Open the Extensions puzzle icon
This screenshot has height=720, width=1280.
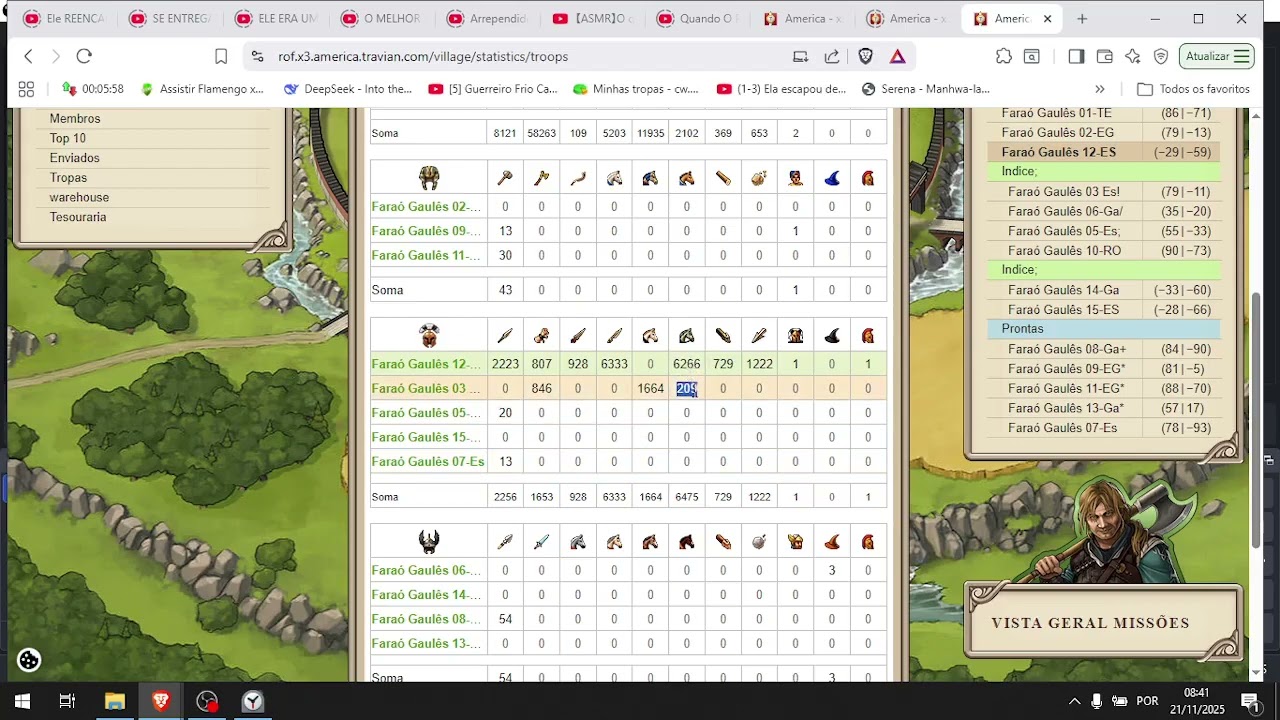point(1003,57)
